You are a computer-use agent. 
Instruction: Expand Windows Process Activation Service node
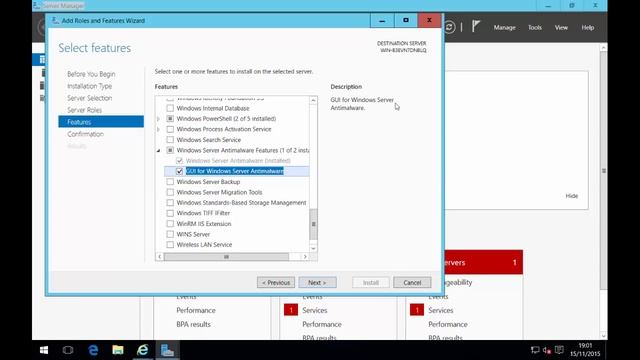pos(159,129)
